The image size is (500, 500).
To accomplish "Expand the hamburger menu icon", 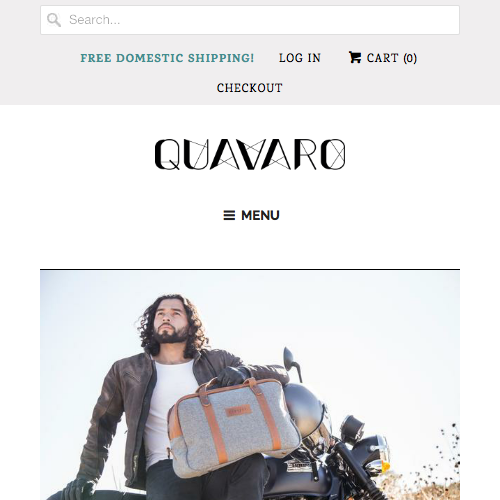I will 229,215.
